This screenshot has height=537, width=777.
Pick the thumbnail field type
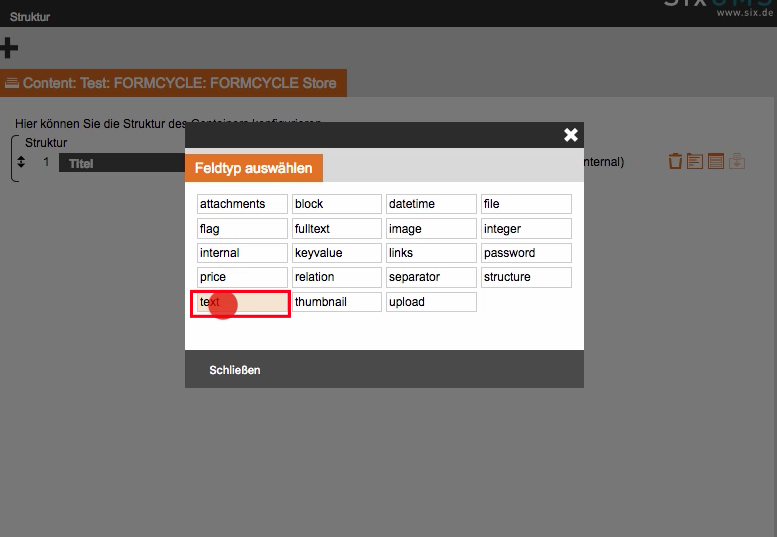point(336,302)
